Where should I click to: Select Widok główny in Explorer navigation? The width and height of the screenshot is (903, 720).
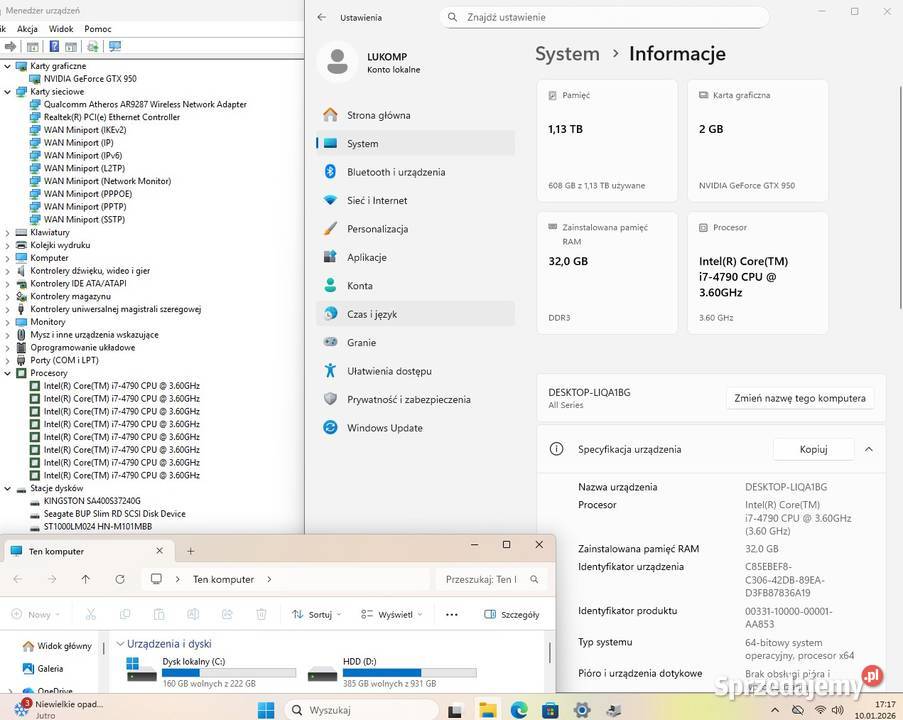click(57, 646)
